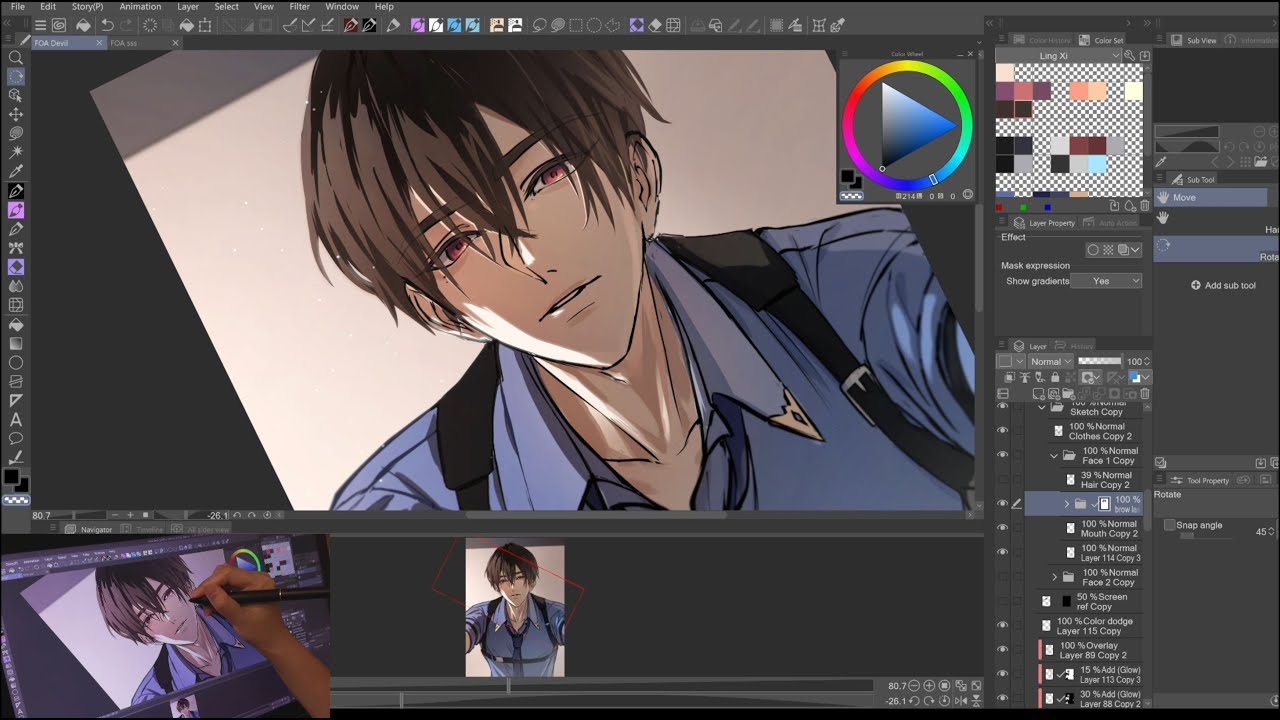
Task: Collapse the Face 1 Copy folder
Action: [x=1054, y=456]
